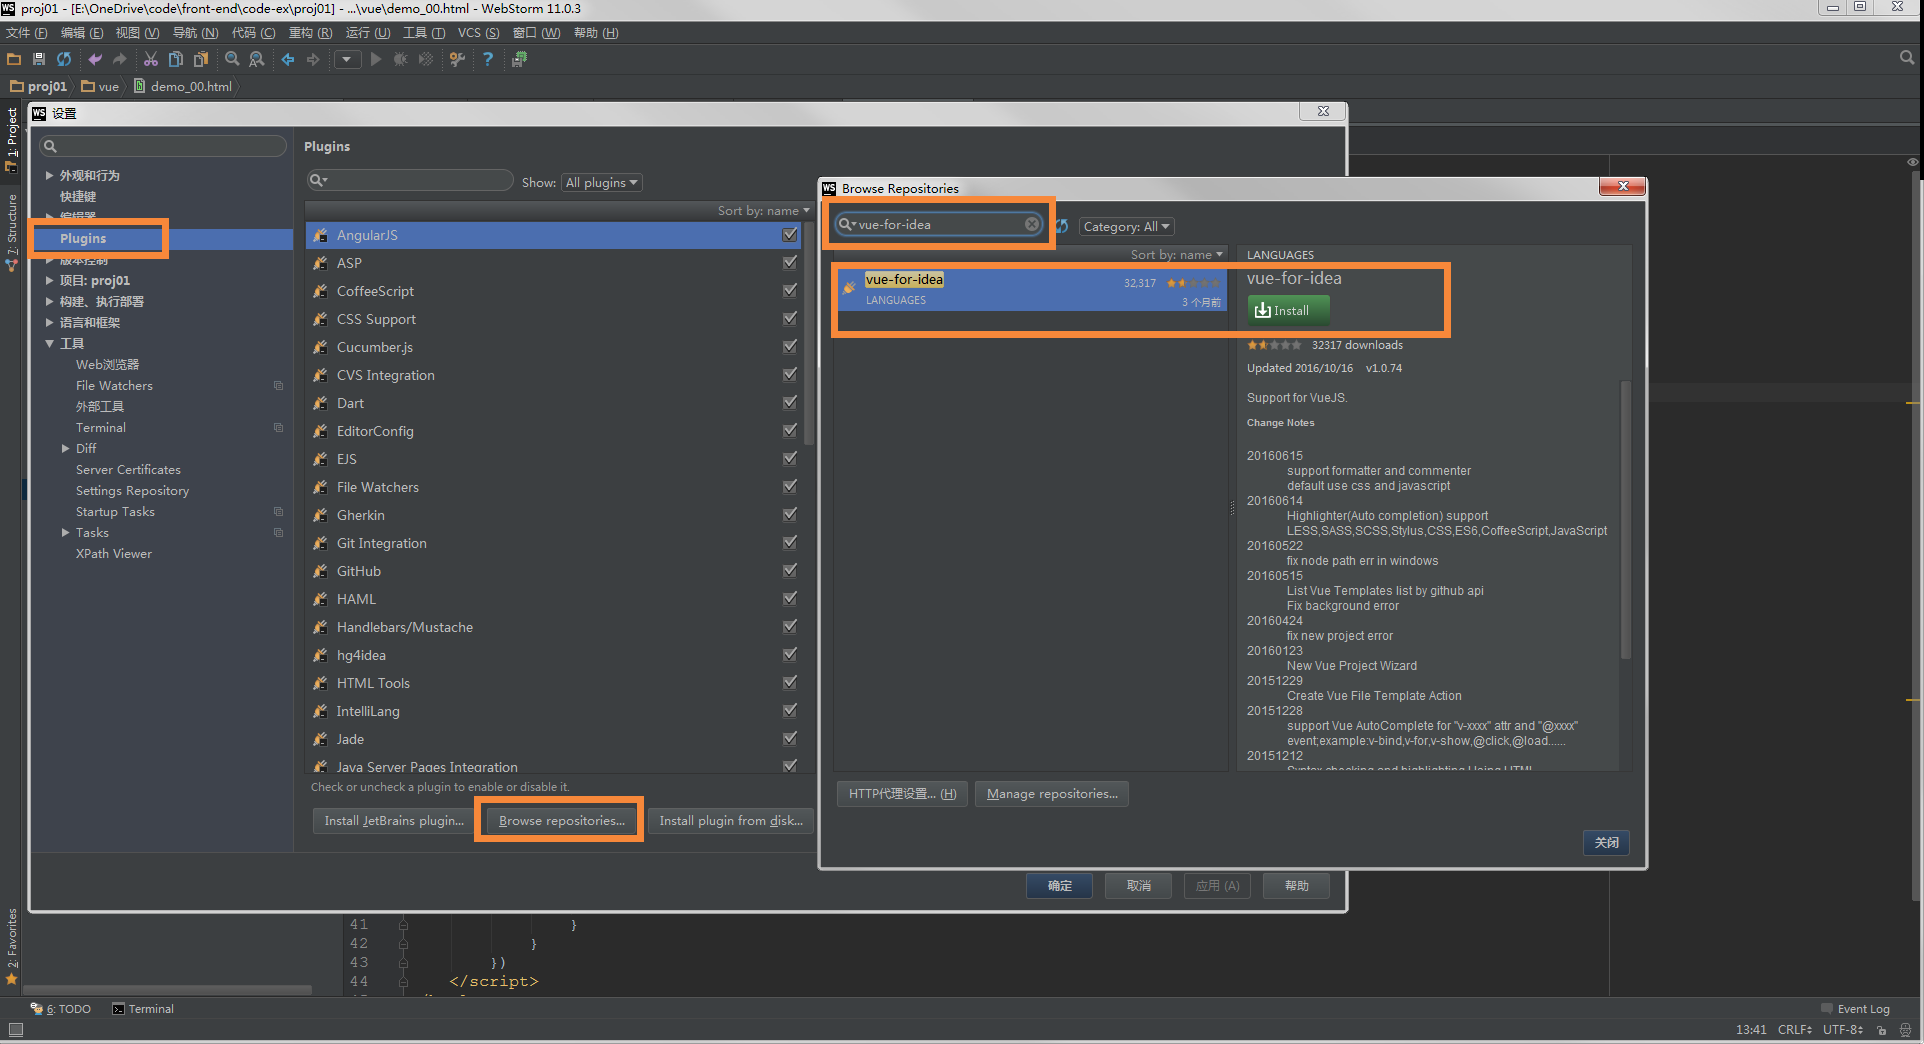This screenshot has width=1924, height=1044.
Task: Click the Synchronize refresh toolbar icon
Action: (x=64, y=59)
